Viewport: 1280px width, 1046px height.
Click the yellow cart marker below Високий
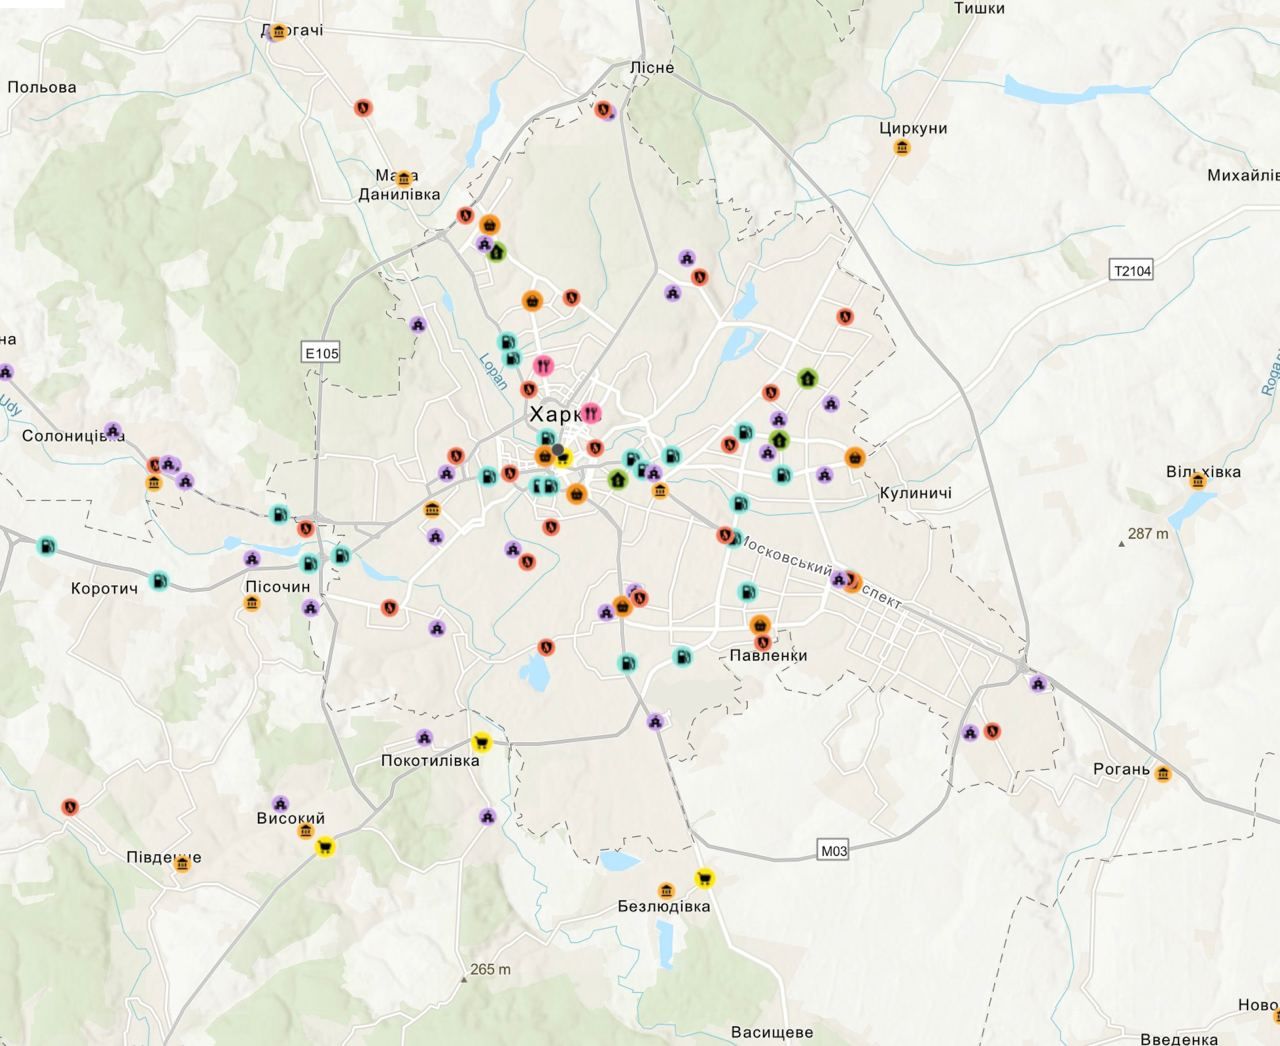(x=324, y=848)
